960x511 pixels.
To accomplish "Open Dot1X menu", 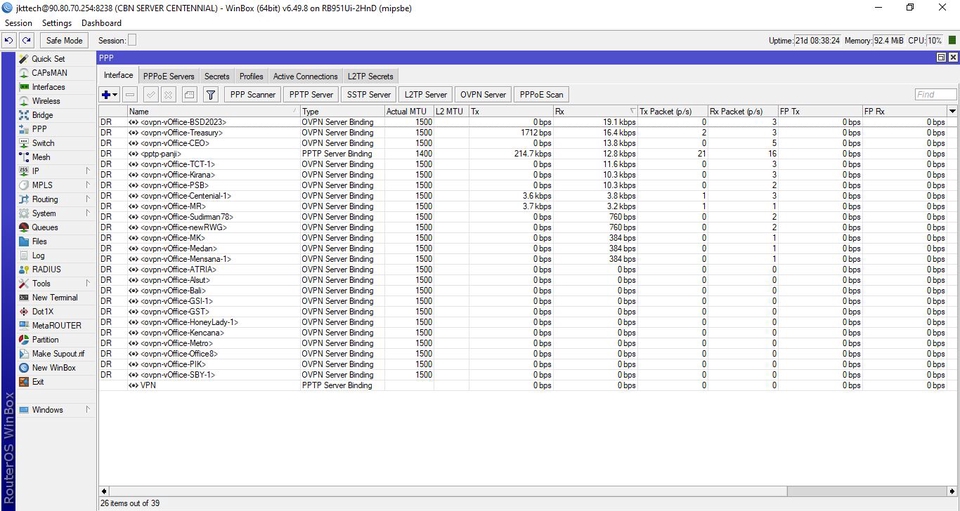I will click(x=43, y=311).
